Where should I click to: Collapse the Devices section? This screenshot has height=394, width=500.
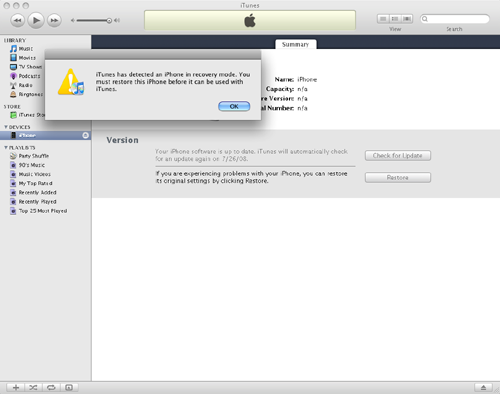pos(6,127)
